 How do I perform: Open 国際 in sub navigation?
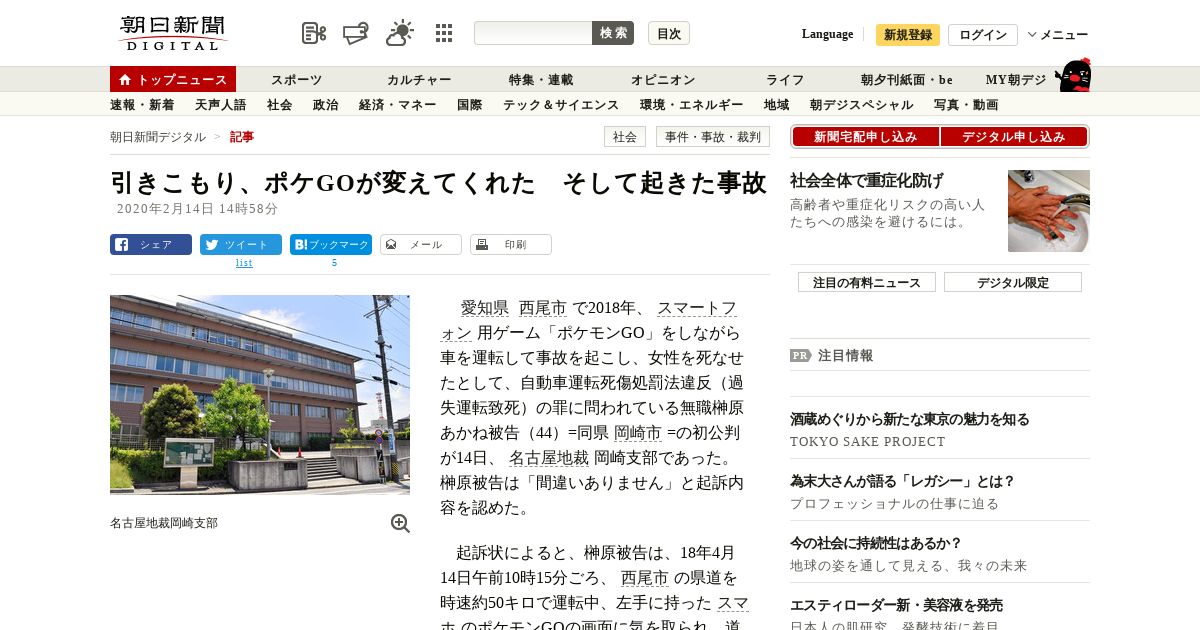(x=469, y=104)
